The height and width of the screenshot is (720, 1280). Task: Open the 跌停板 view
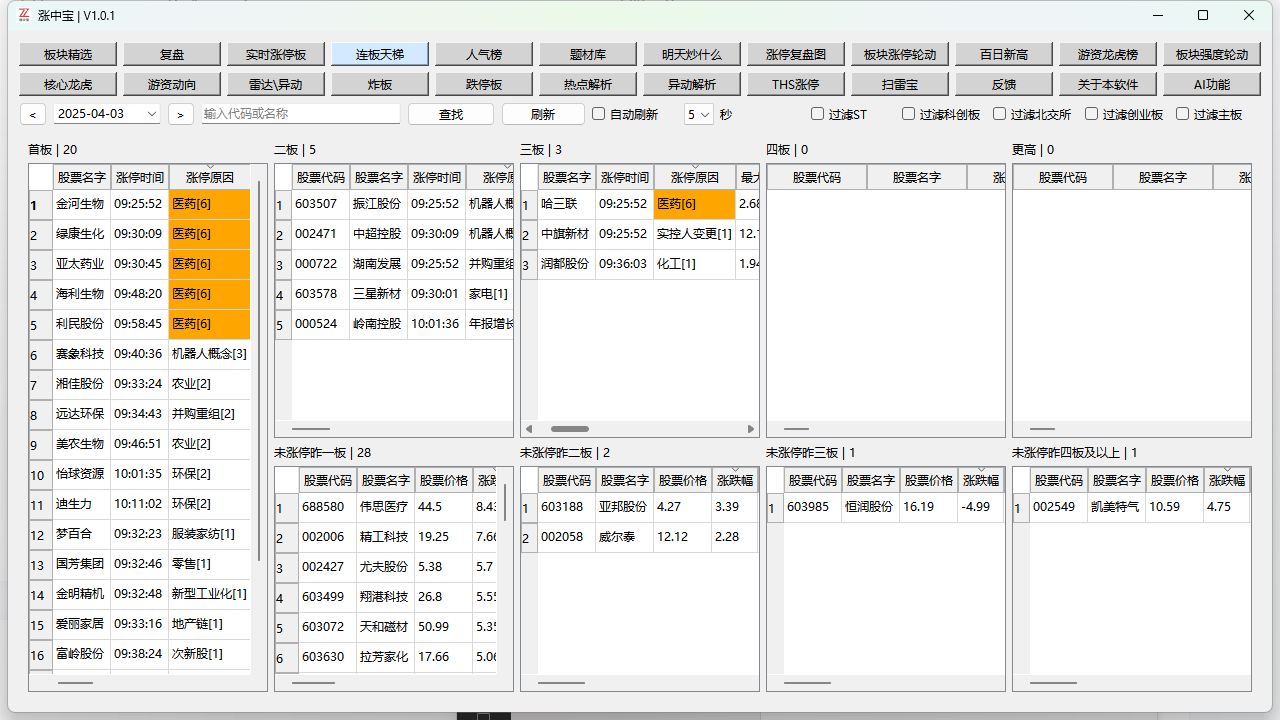tap(483, 83)
